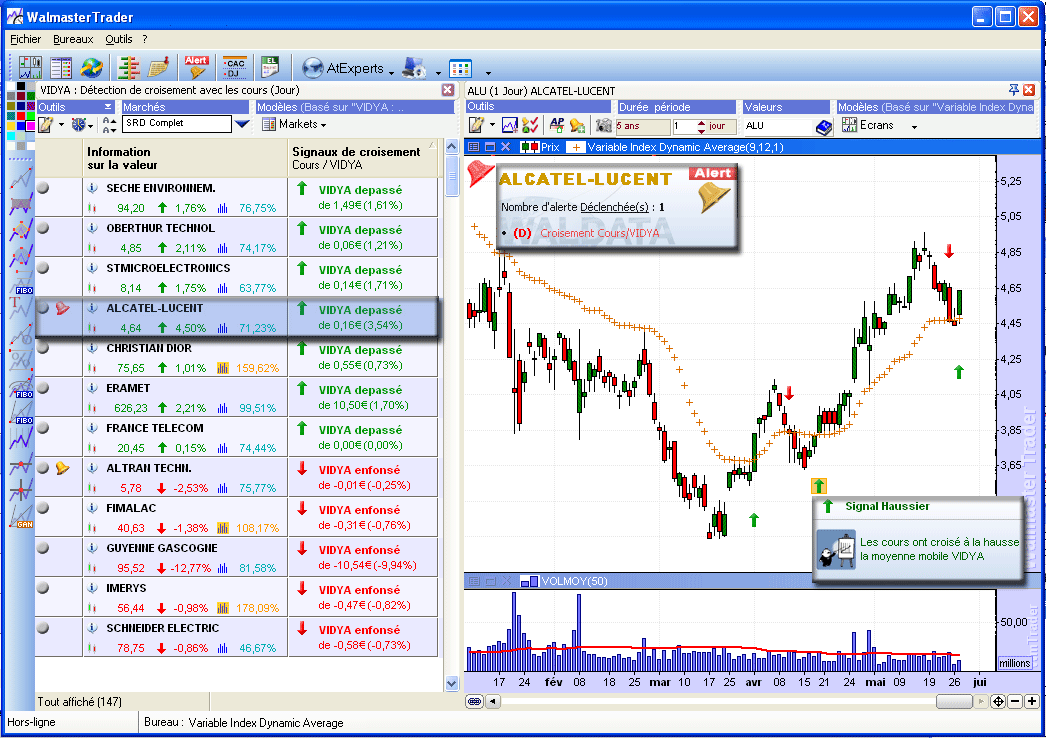The height and width of the screenshot is (741, 1046).
Task: Select the trend line drawing tool
Action: (x=21, y=177)
